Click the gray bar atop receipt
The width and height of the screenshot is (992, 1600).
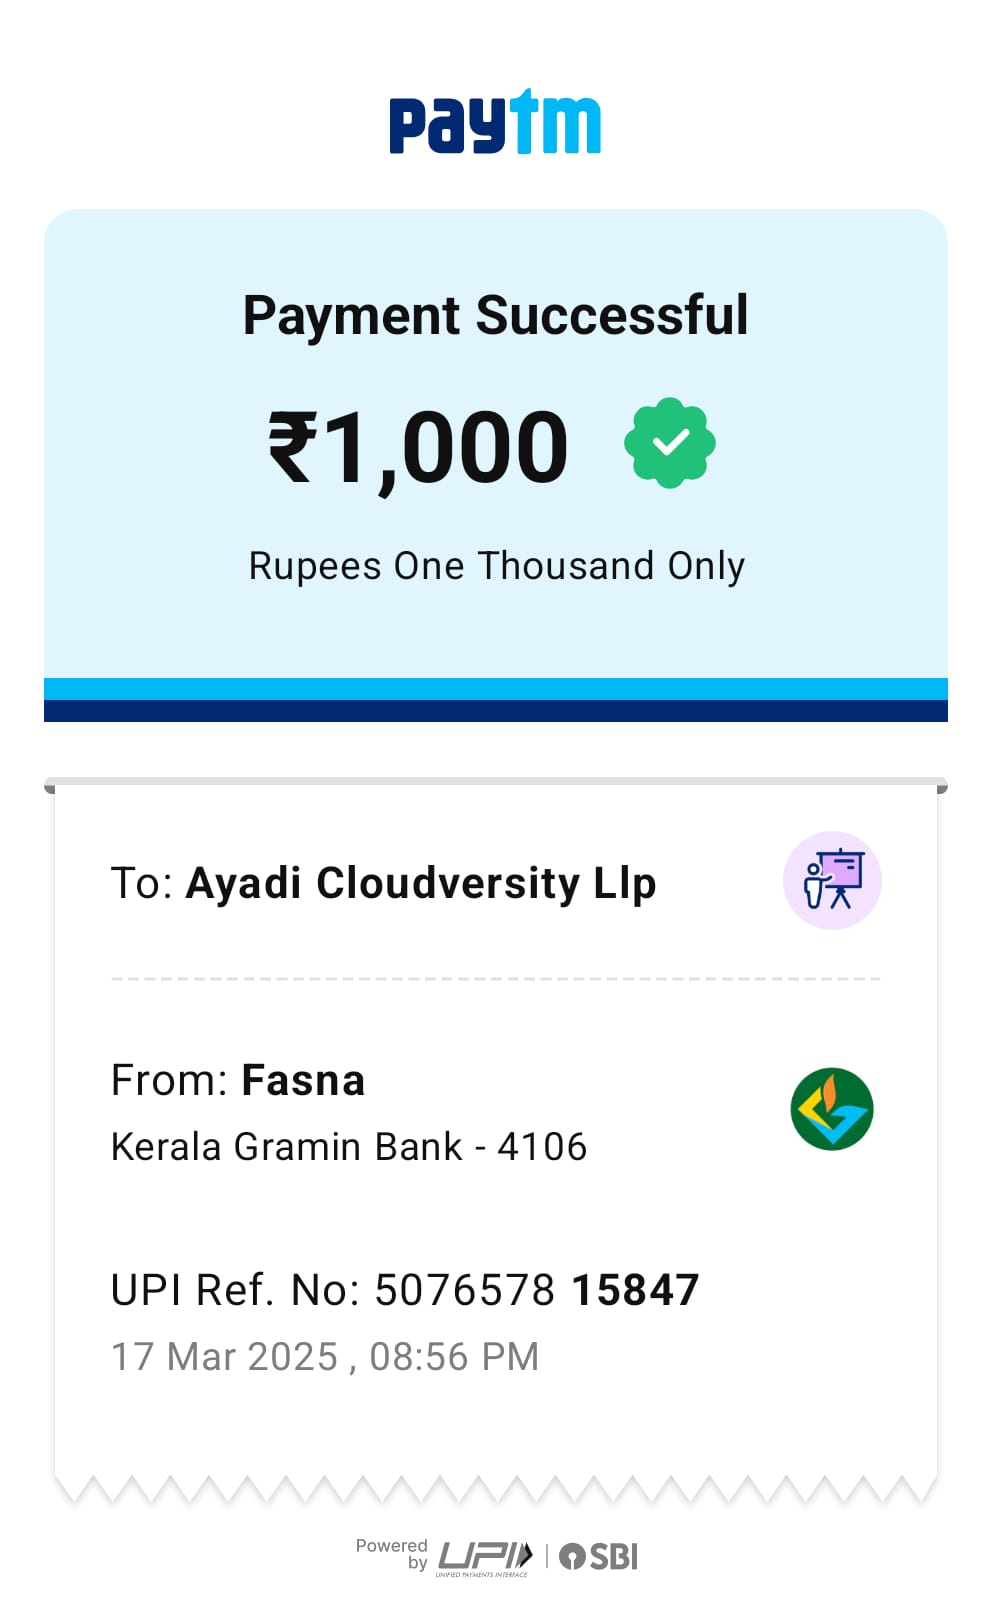(495, 782)
